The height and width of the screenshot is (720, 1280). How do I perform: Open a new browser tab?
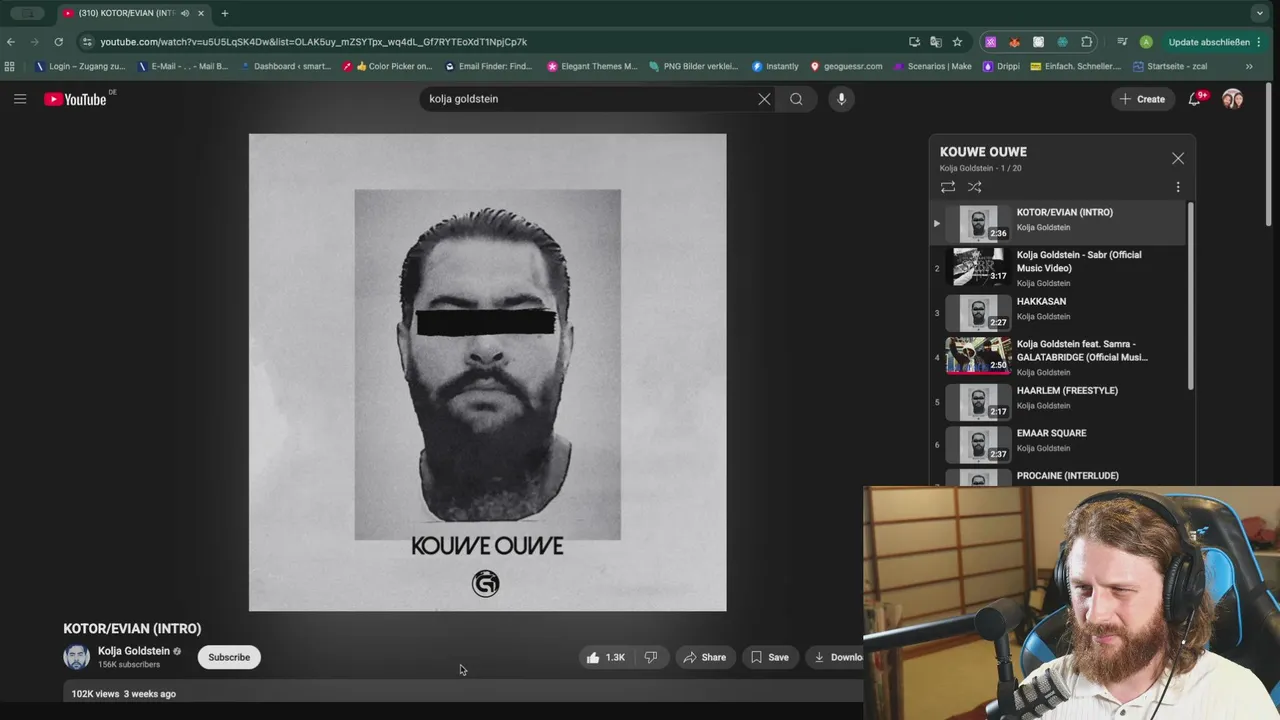point(225,13)
